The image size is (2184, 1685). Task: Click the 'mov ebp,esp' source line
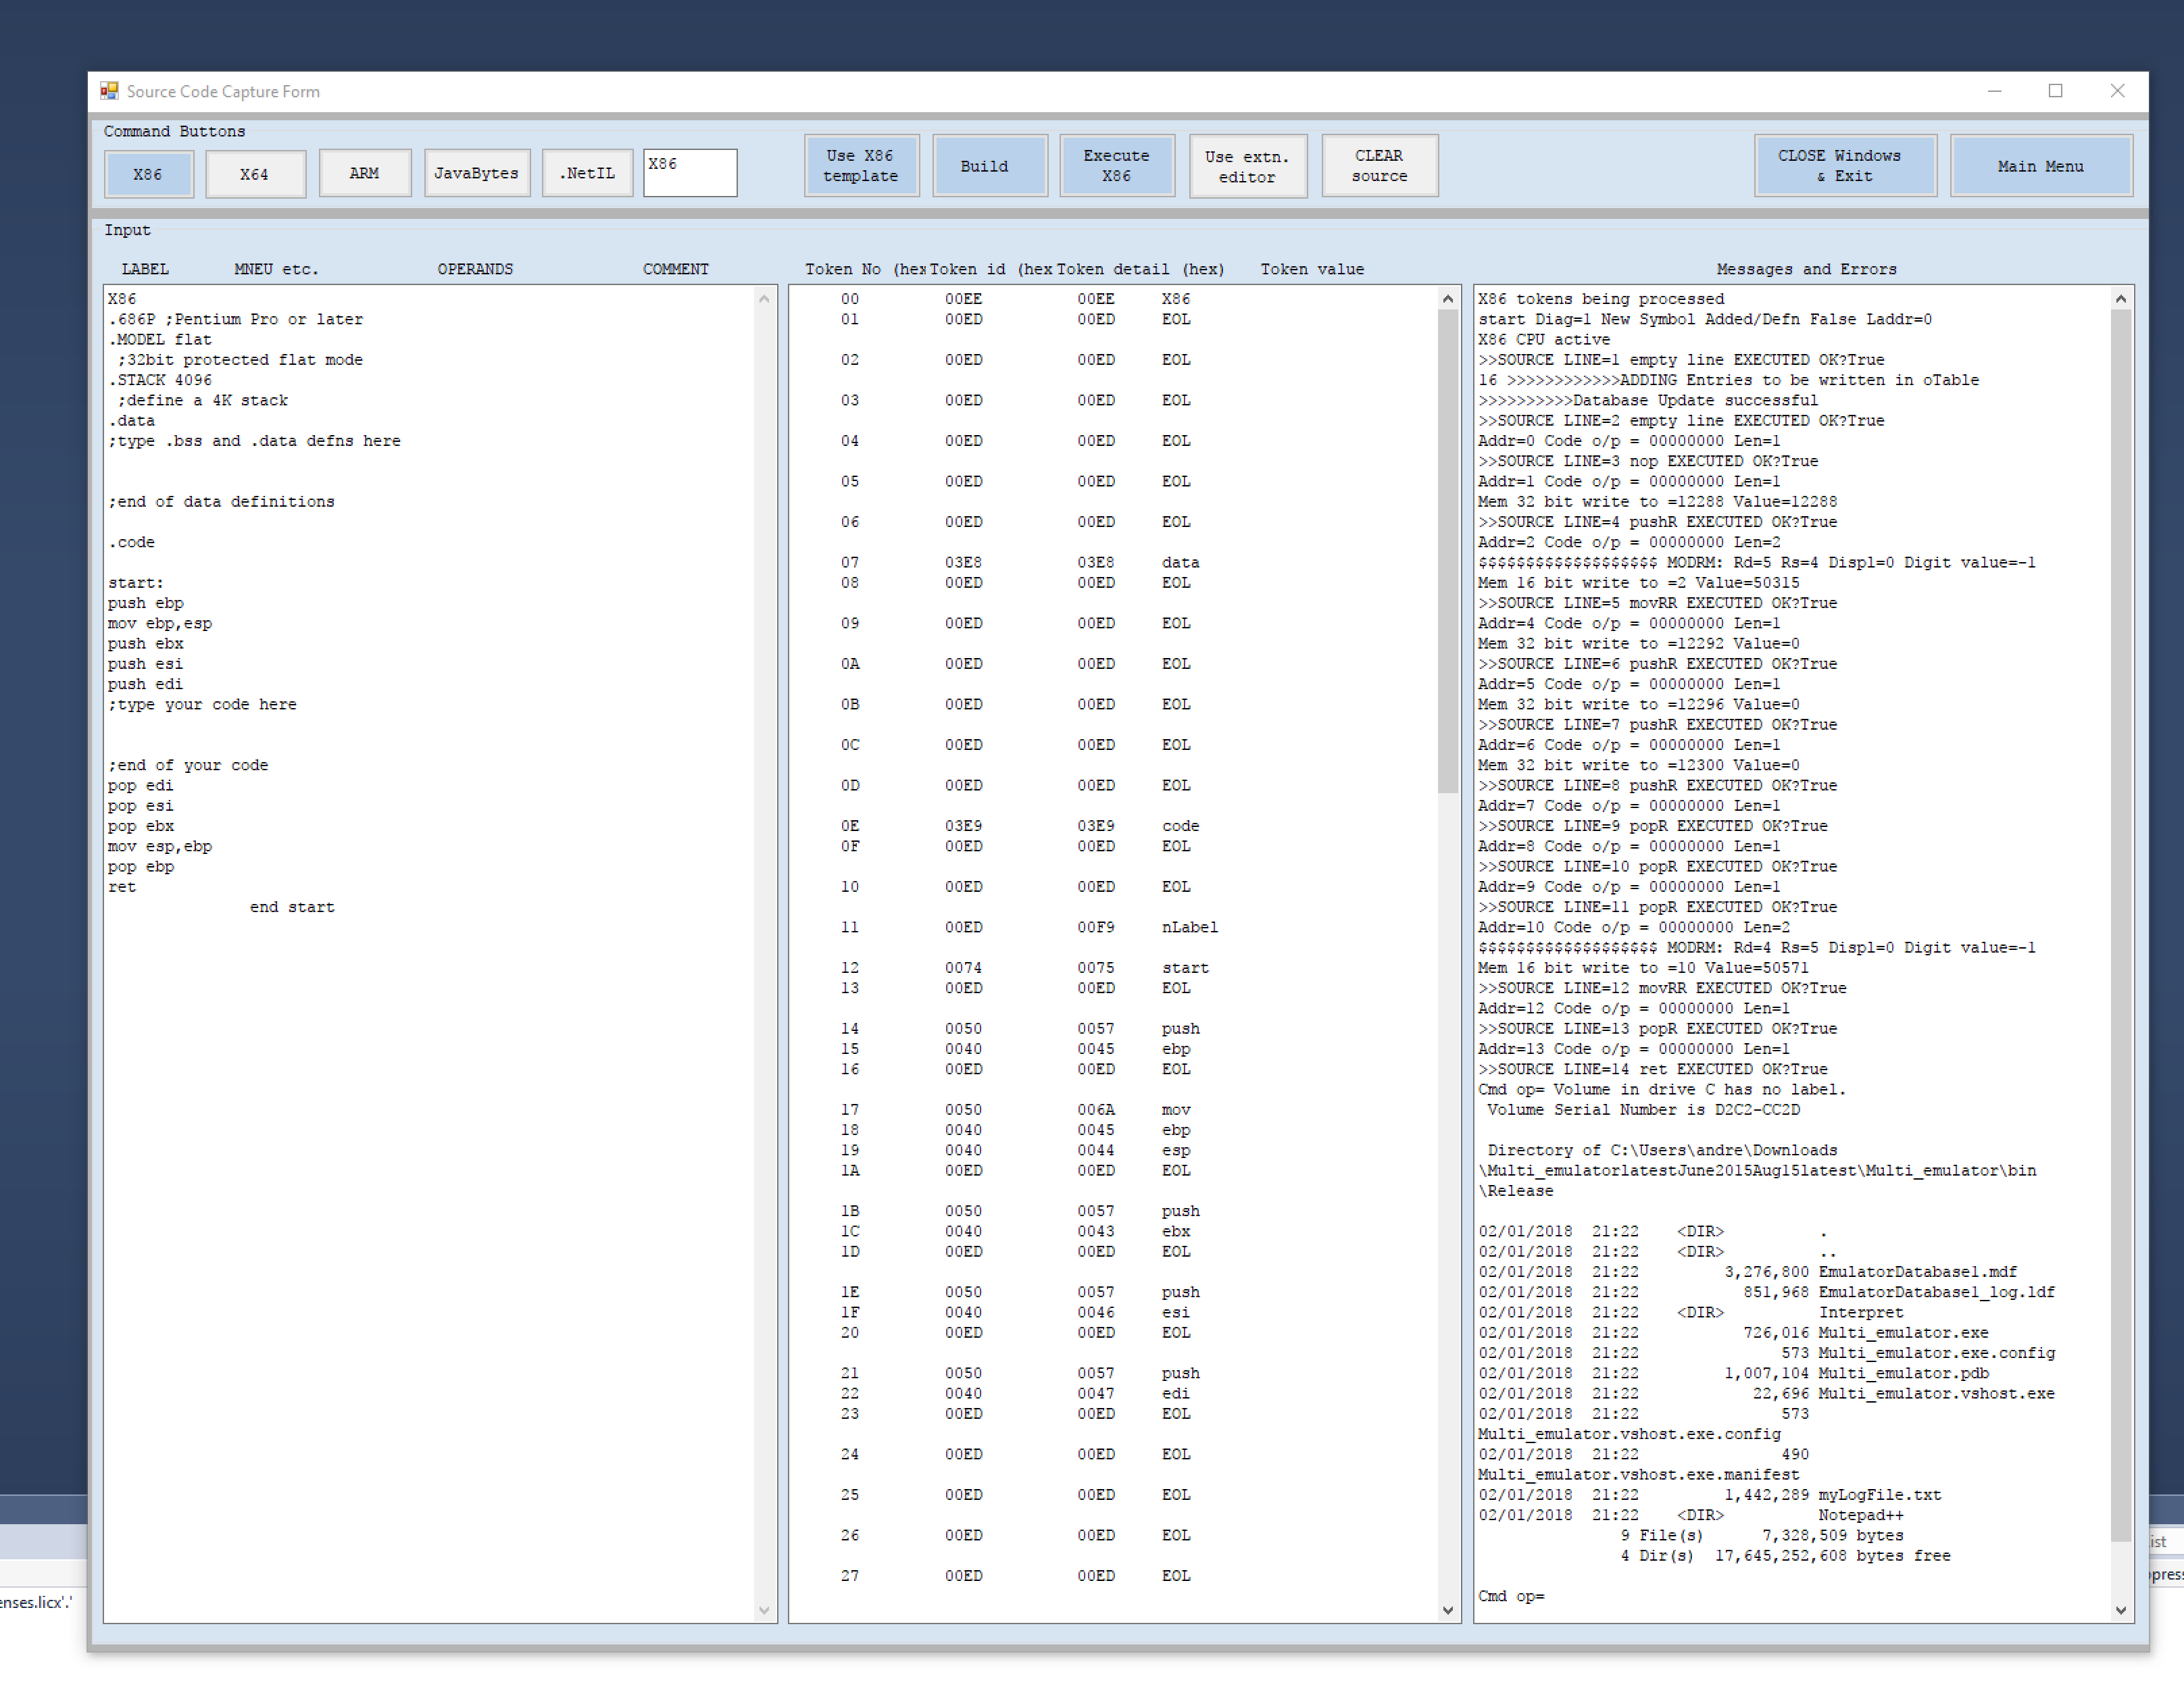click(160, 623)
